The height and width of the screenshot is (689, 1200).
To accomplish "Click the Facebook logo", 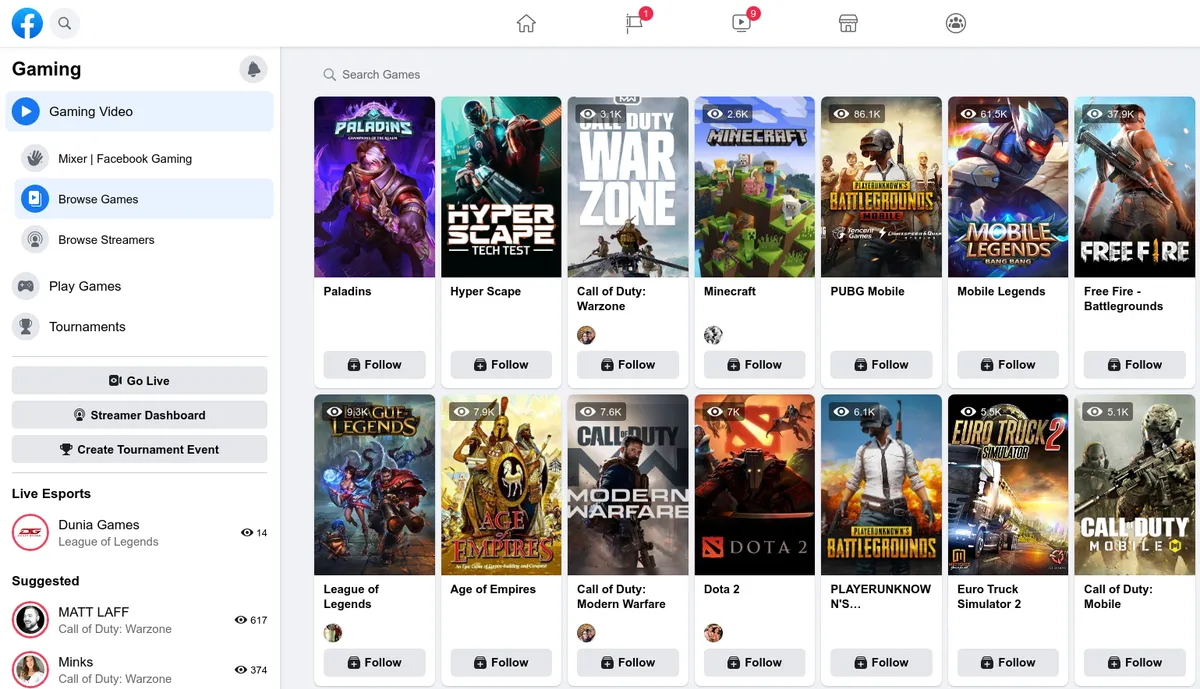I will 27,22.
